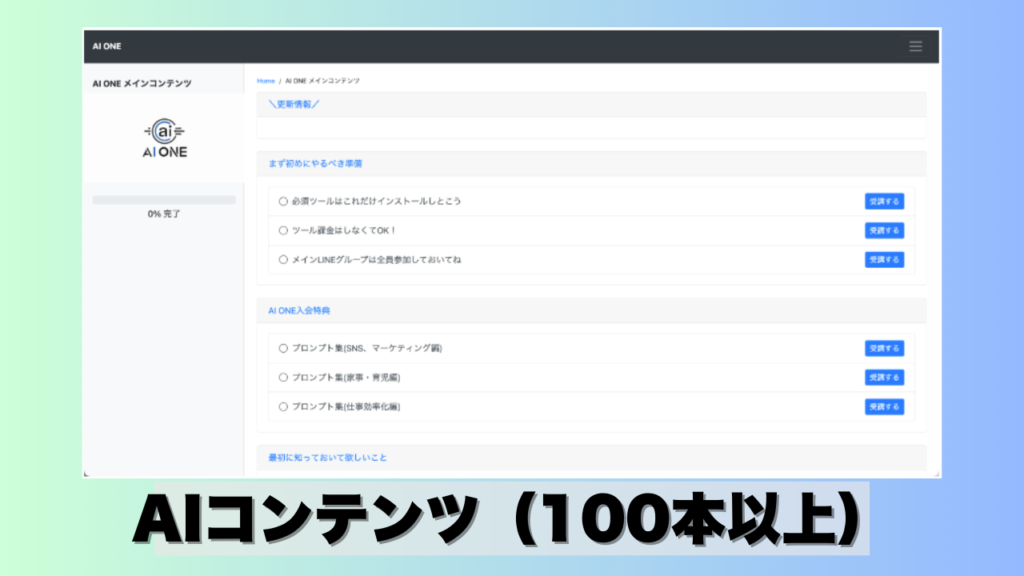Select radio for 必須ツールはこれだけインストールしとこう

pyautogui.click(x=283, y=201)
